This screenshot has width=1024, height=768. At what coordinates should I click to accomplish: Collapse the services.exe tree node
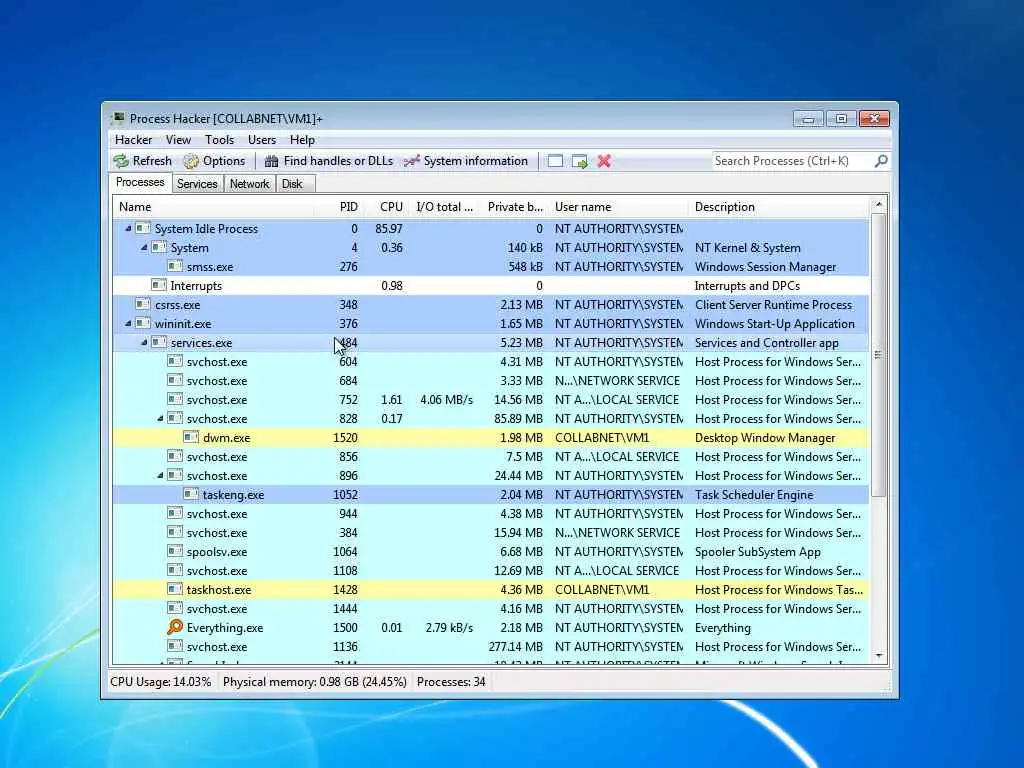click(x=144, y=342)
